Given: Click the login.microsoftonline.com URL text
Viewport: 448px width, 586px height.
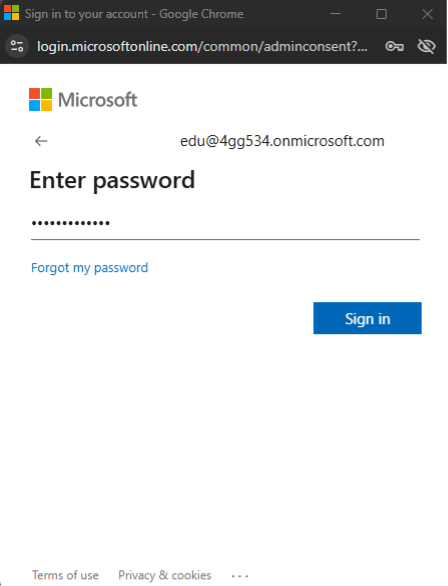Looking at the screenshot, I should point(202,46).
